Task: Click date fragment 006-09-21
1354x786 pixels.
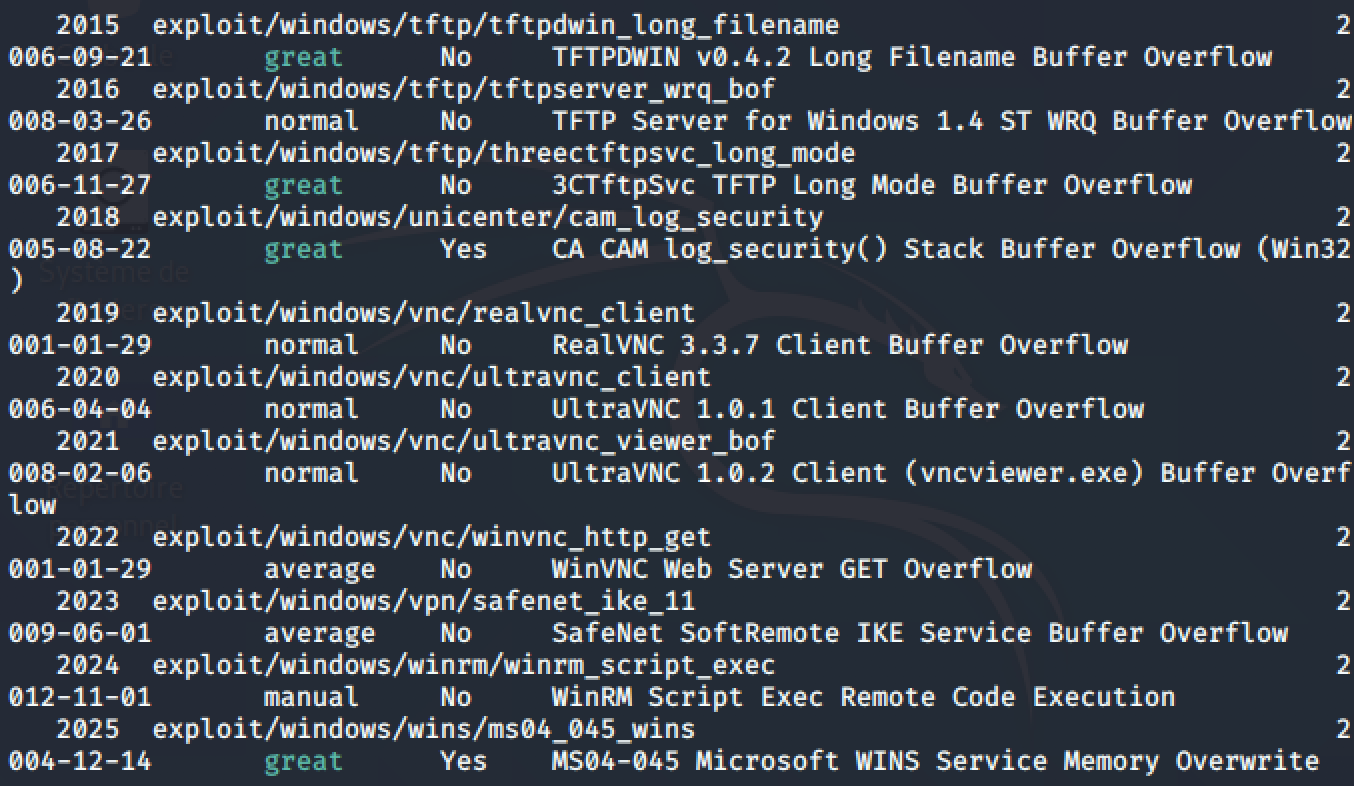Action: click(80, 57)
